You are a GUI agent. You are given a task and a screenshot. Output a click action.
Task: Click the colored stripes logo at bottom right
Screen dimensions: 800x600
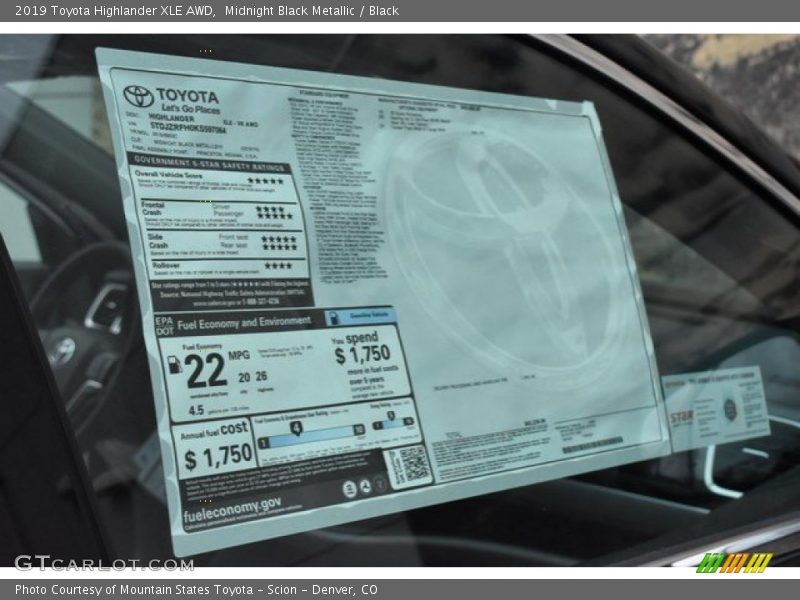[x=734, y=563]
